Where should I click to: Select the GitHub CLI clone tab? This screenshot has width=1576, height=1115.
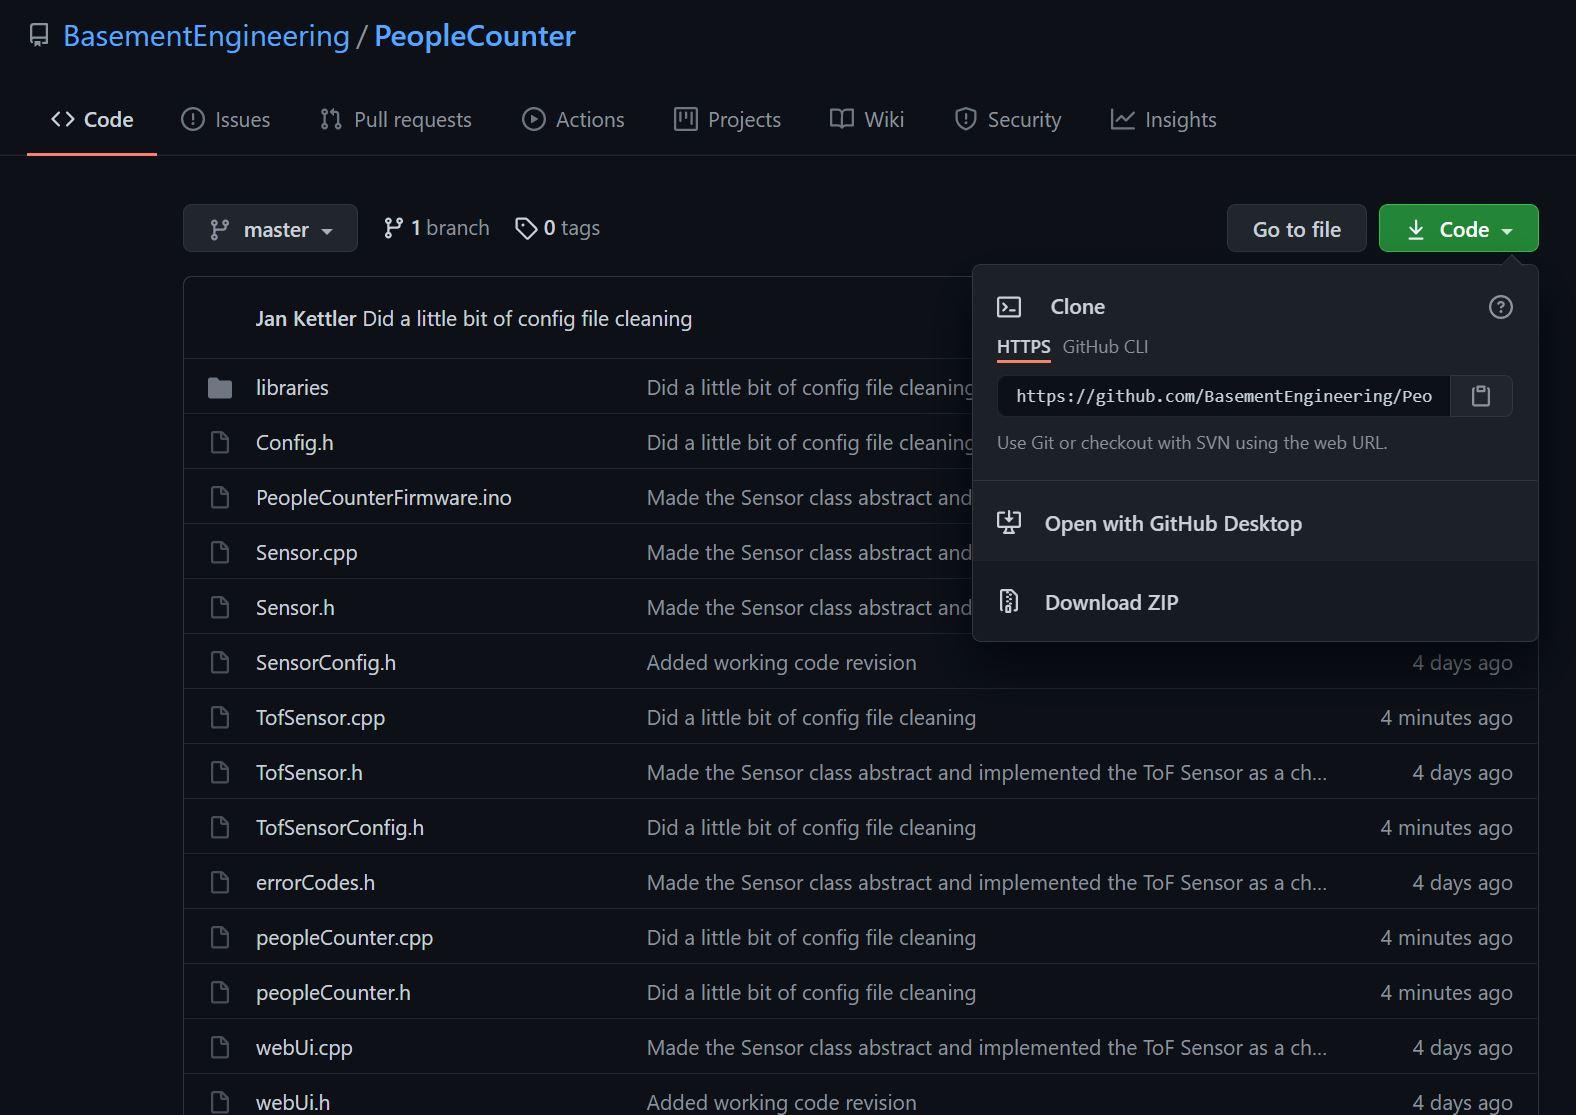coord(1105,347)
